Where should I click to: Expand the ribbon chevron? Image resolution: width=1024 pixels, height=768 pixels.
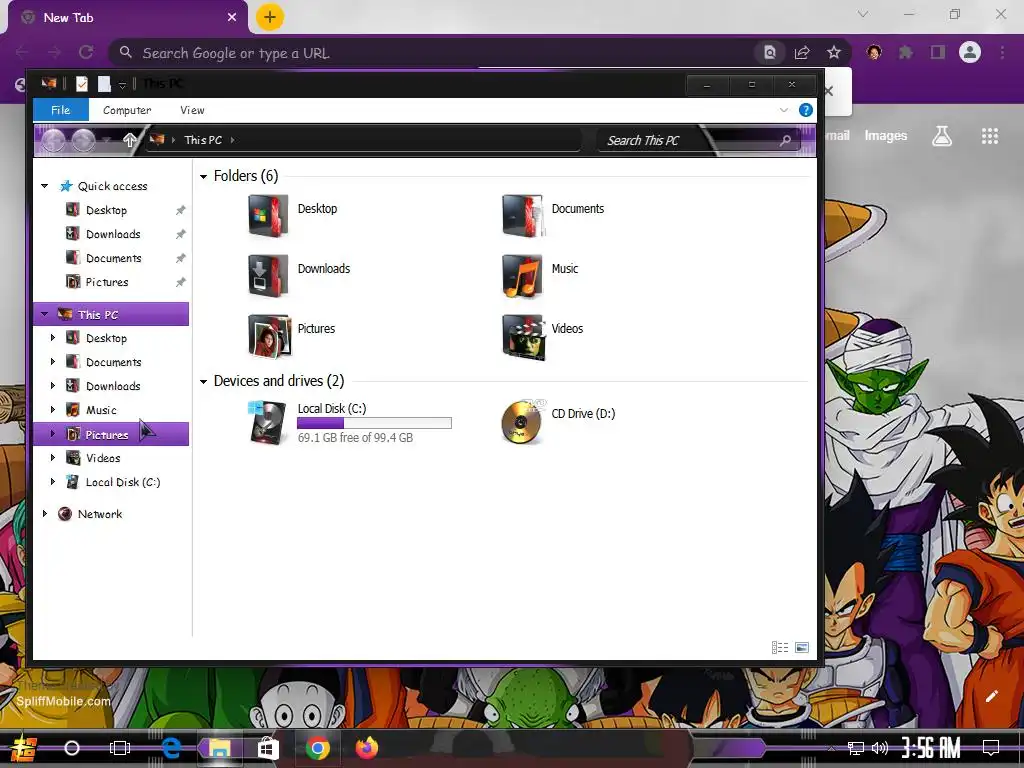[x=784, y=110]
